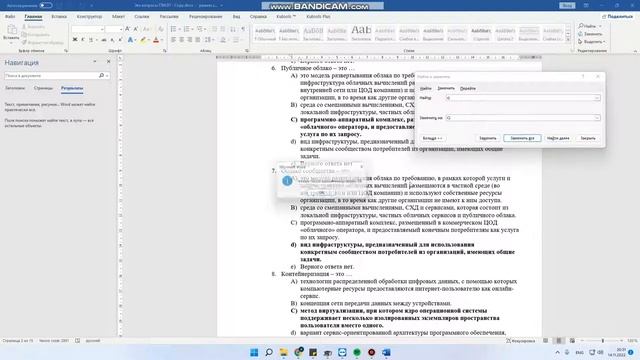The height and width of the screenshot is (360, 640).
Task: Open highlight color dropdown arrow
Action: click(149, 40)
